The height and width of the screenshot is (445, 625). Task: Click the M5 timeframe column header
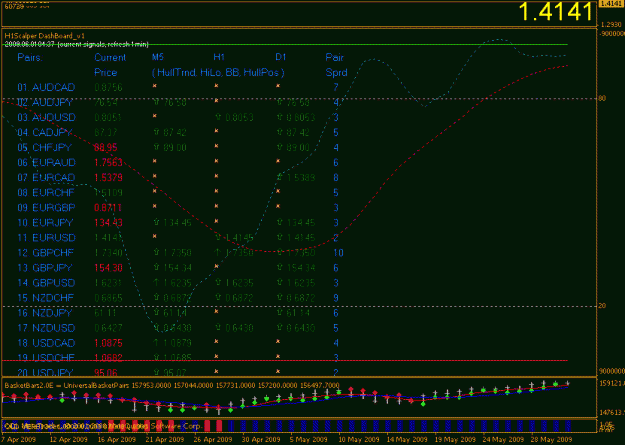pyautogui.click(x=158, y=57)
